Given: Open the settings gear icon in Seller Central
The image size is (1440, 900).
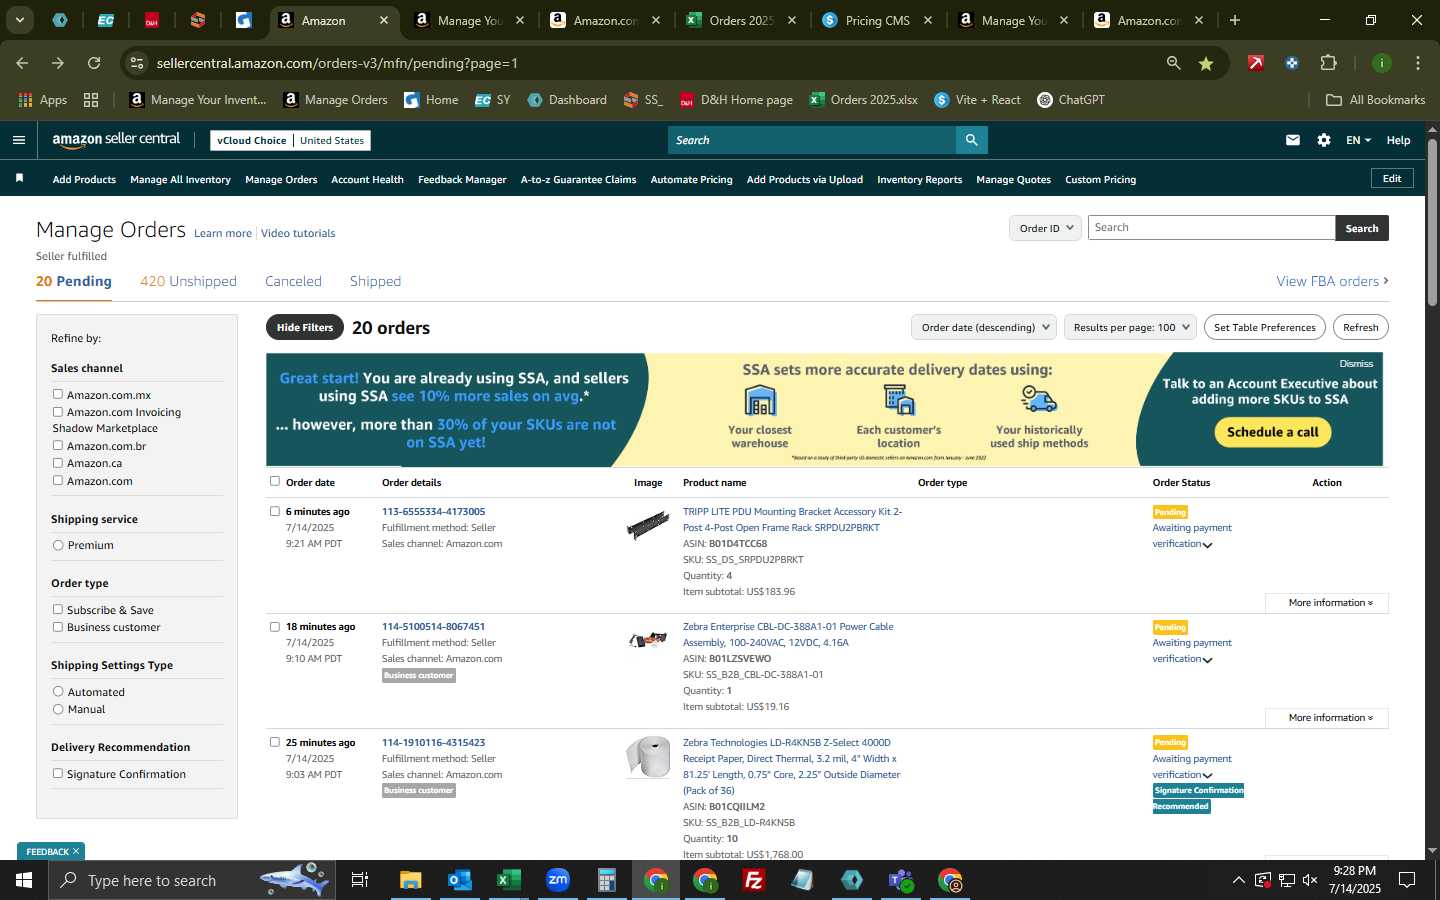Looking at the screenshot, I should [1324, 140].
